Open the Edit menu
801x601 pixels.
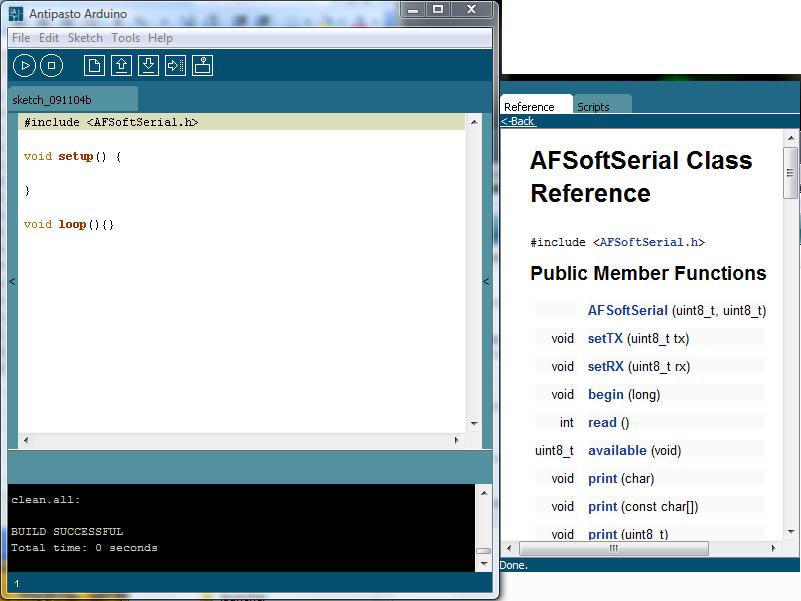(x=49, y=38)
